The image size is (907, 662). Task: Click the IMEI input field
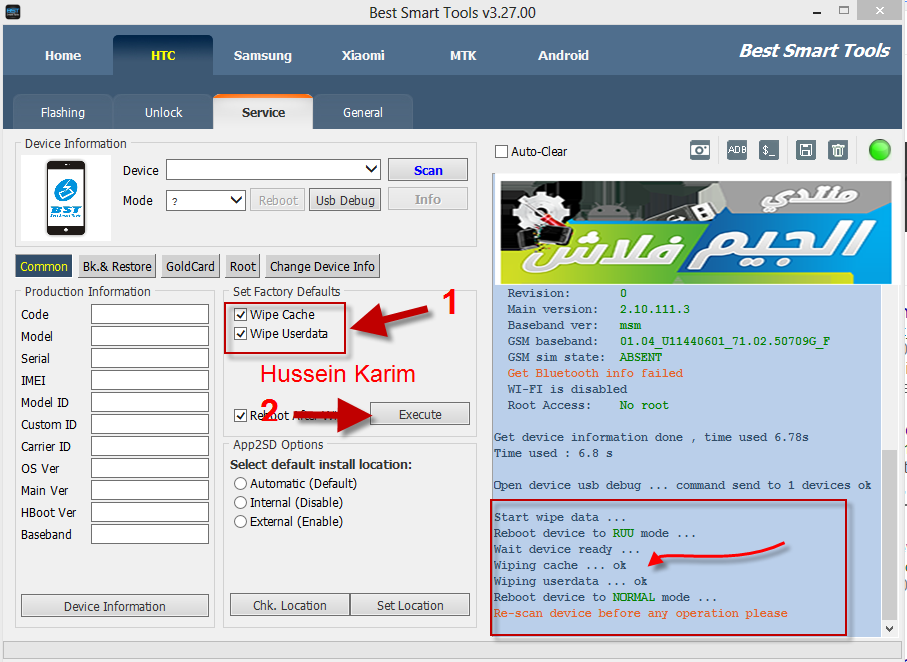pyautogui.click(x=150, y=380)
